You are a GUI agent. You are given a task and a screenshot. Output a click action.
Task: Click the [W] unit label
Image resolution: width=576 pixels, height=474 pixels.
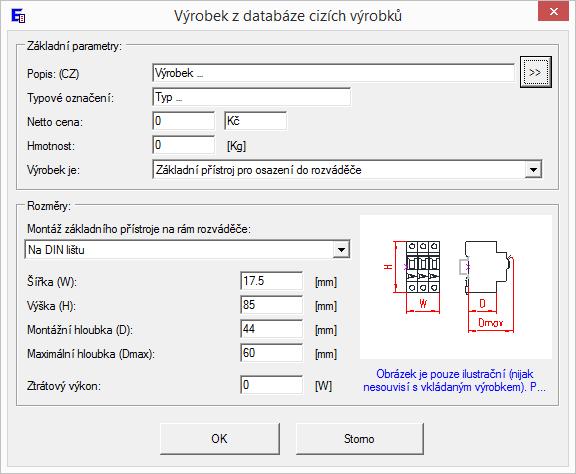click(x=323, y=386)
